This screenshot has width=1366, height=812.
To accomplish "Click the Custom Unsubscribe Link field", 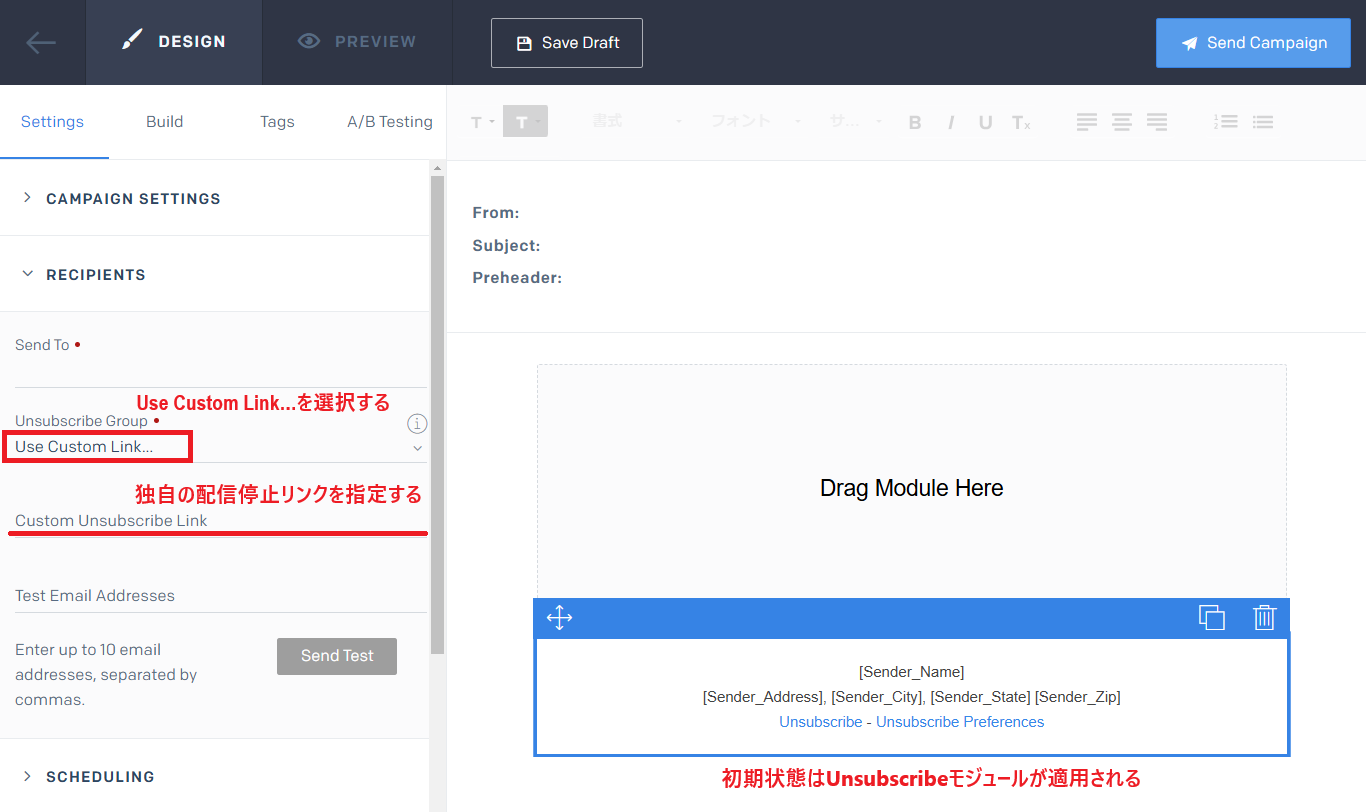I will pos(221,521).
